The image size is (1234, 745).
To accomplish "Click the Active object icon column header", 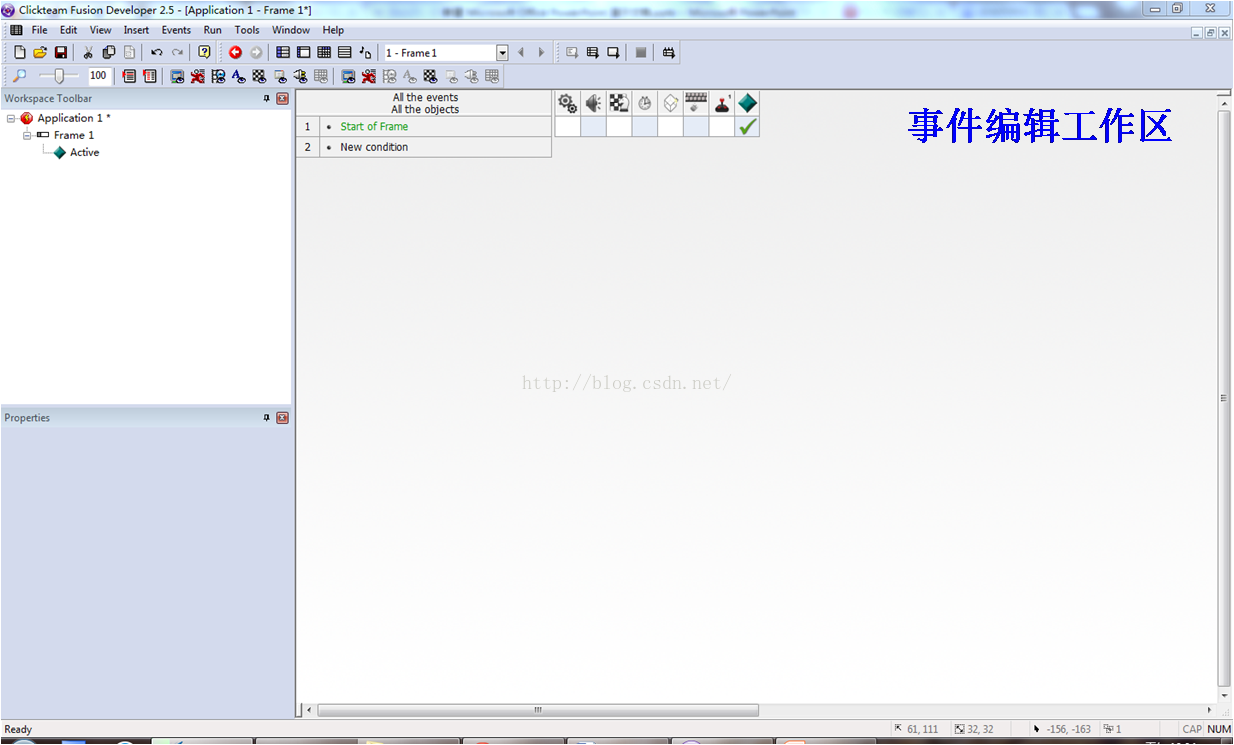I will coord(748,103).
